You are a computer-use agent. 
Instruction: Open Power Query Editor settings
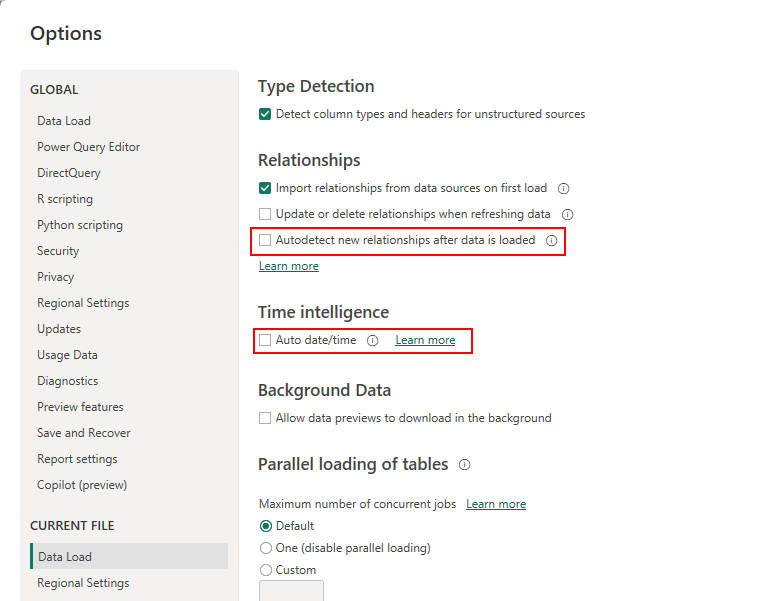[88, 147]
